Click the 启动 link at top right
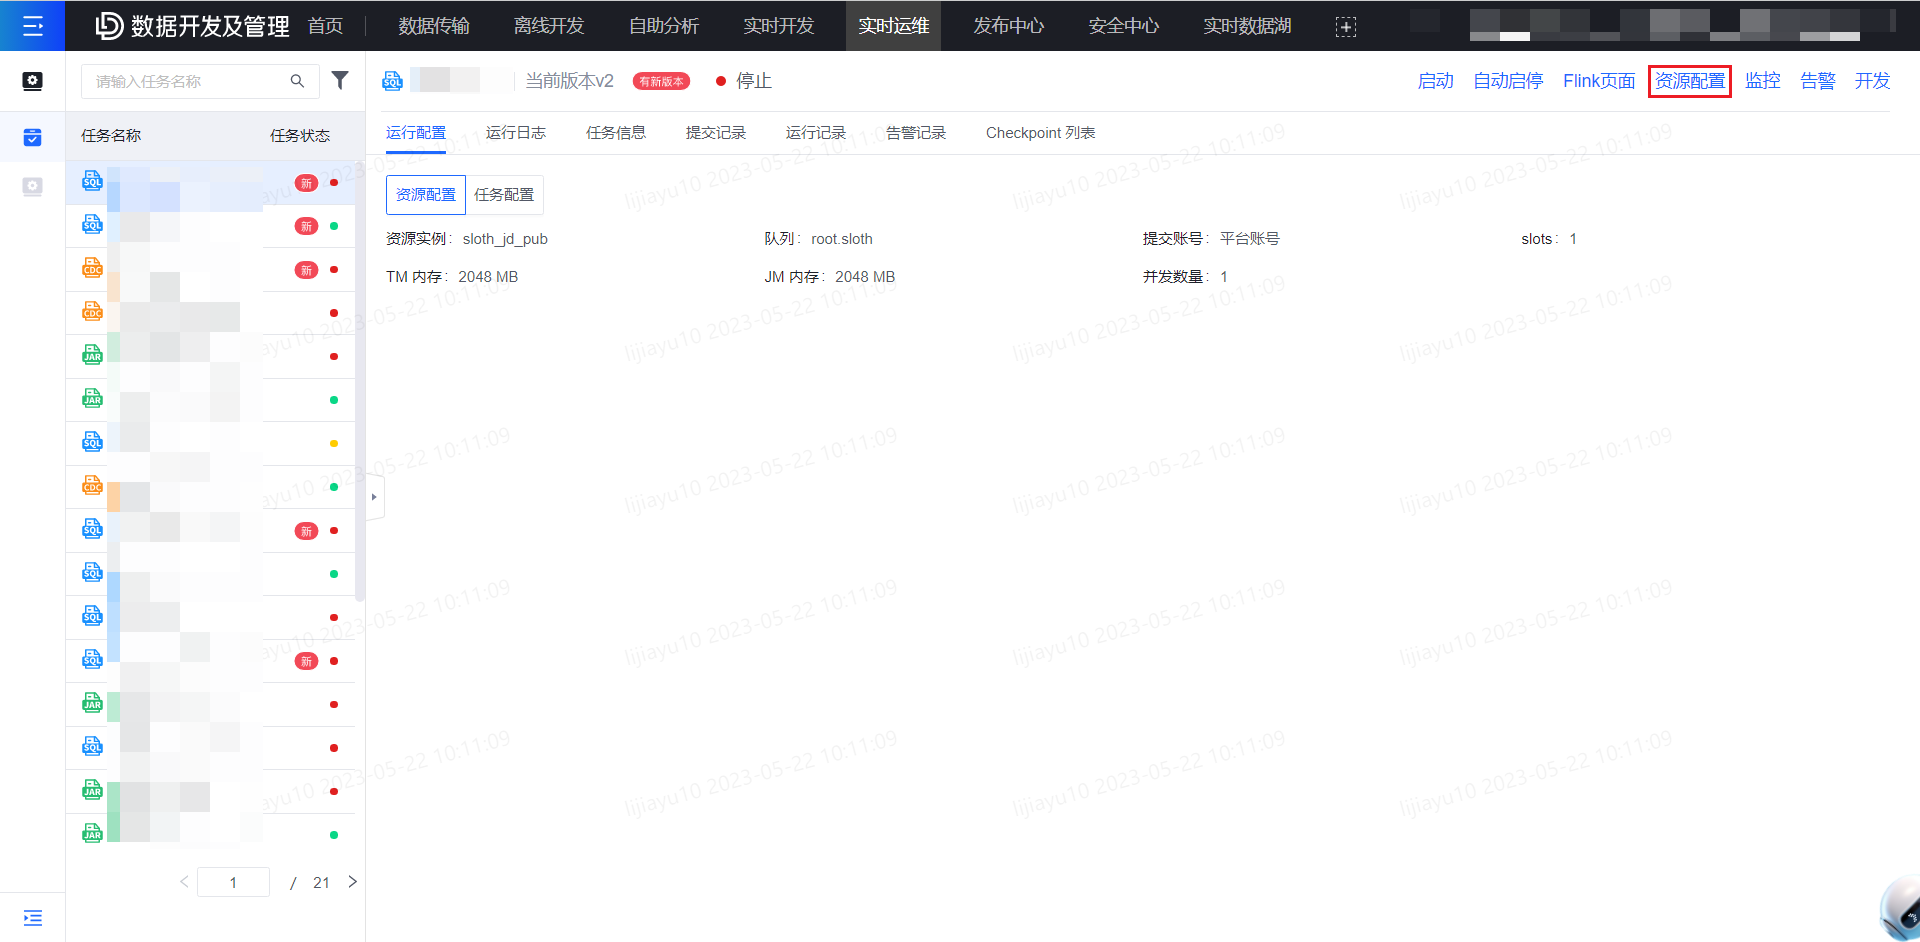Screen dimensions: 1920x942 pos(1434,81)
